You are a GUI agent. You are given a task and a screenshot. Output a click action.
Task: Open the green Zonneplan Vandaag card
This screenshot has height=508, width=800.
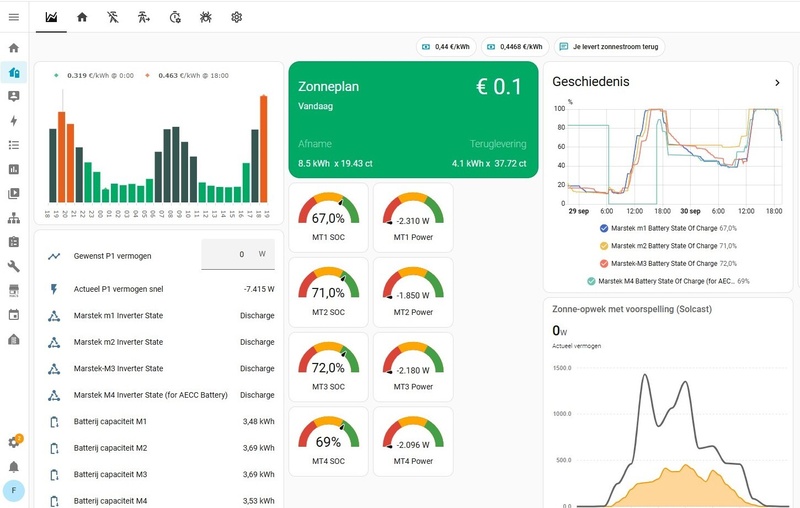pyautogui.click(x=413, y=120)
